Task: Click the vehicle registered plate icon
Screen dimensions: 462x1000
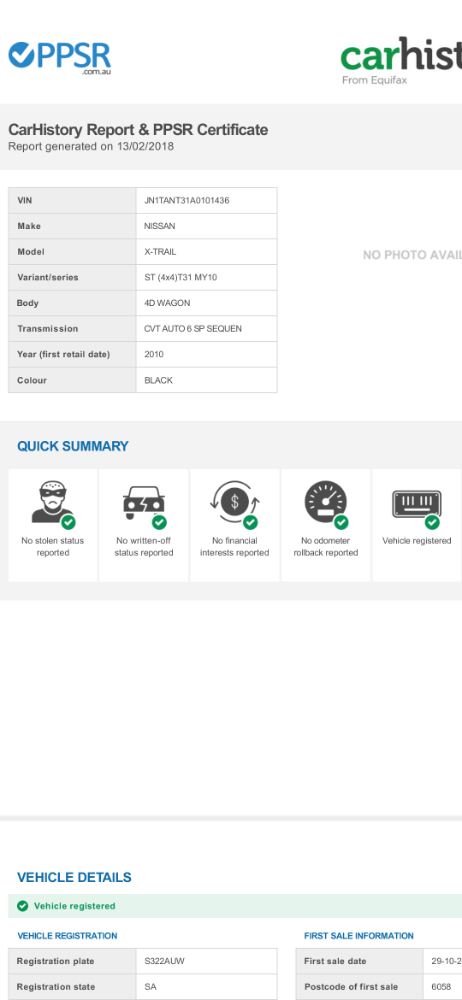Action: click(x=417, y=508)
